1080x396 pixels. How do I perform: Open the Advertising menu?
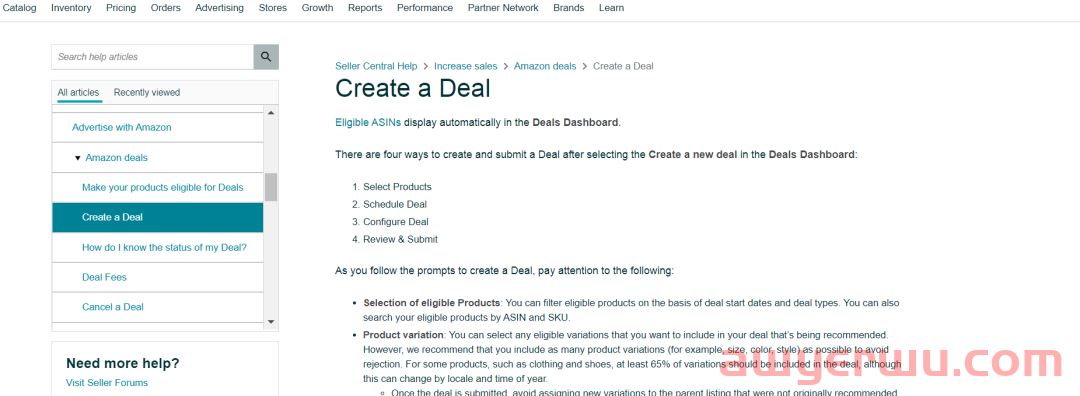219,8
